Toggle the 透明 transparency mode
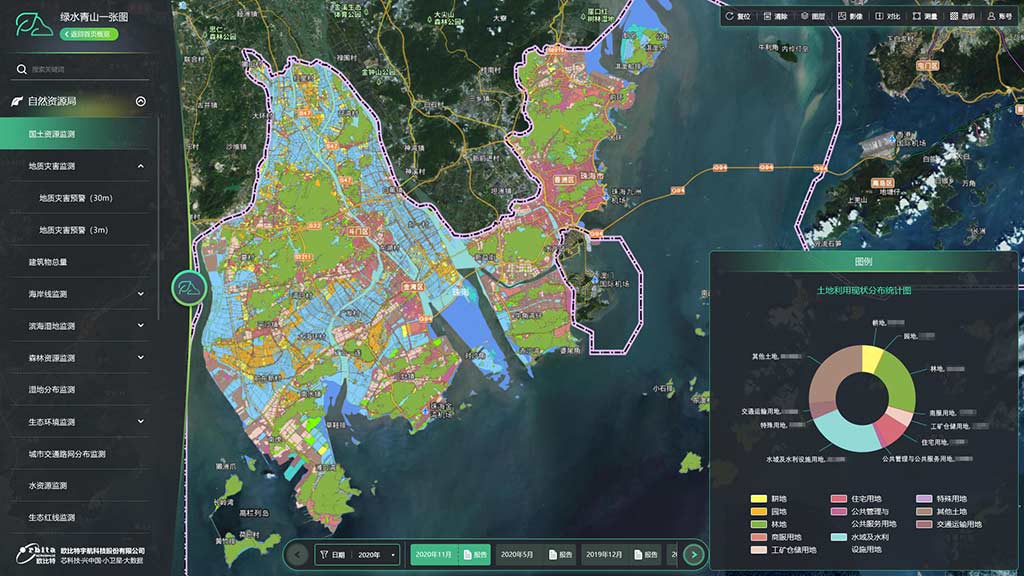The height and width of the screenshot is (576, 1024). [961, 16]
